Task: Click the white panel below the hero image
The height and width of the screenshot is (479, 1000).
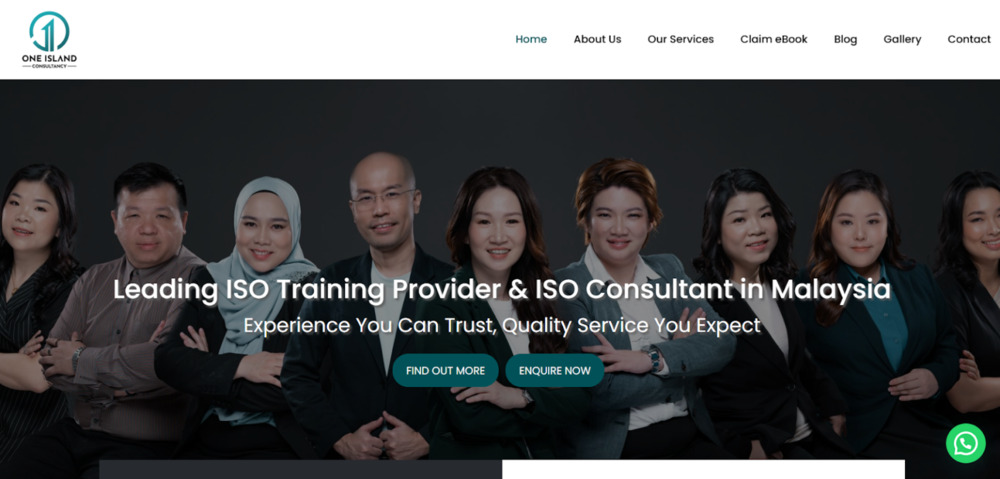Action: [x=703, y=469]
